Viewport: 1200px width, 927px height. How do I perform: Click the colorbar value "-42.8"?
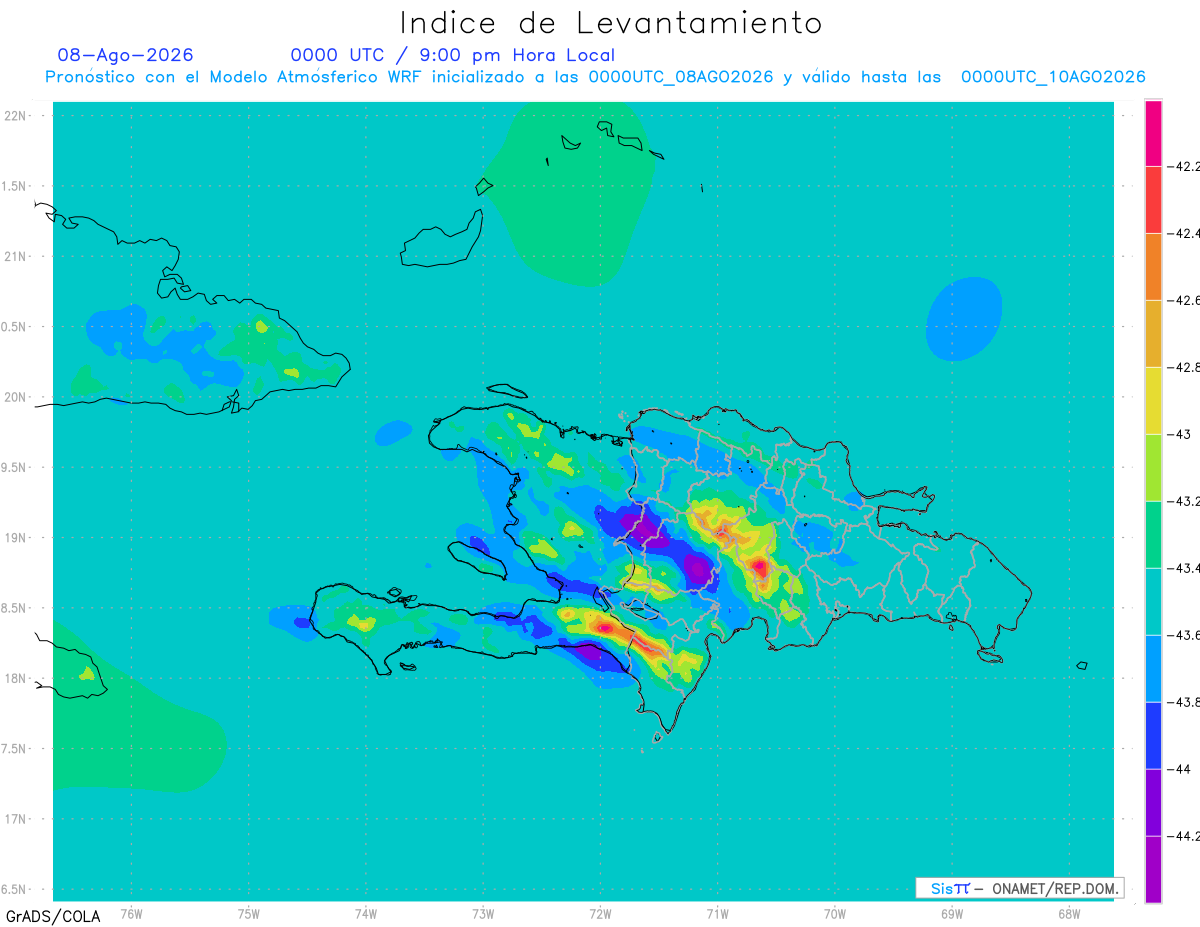click(x=1185, y=367)
